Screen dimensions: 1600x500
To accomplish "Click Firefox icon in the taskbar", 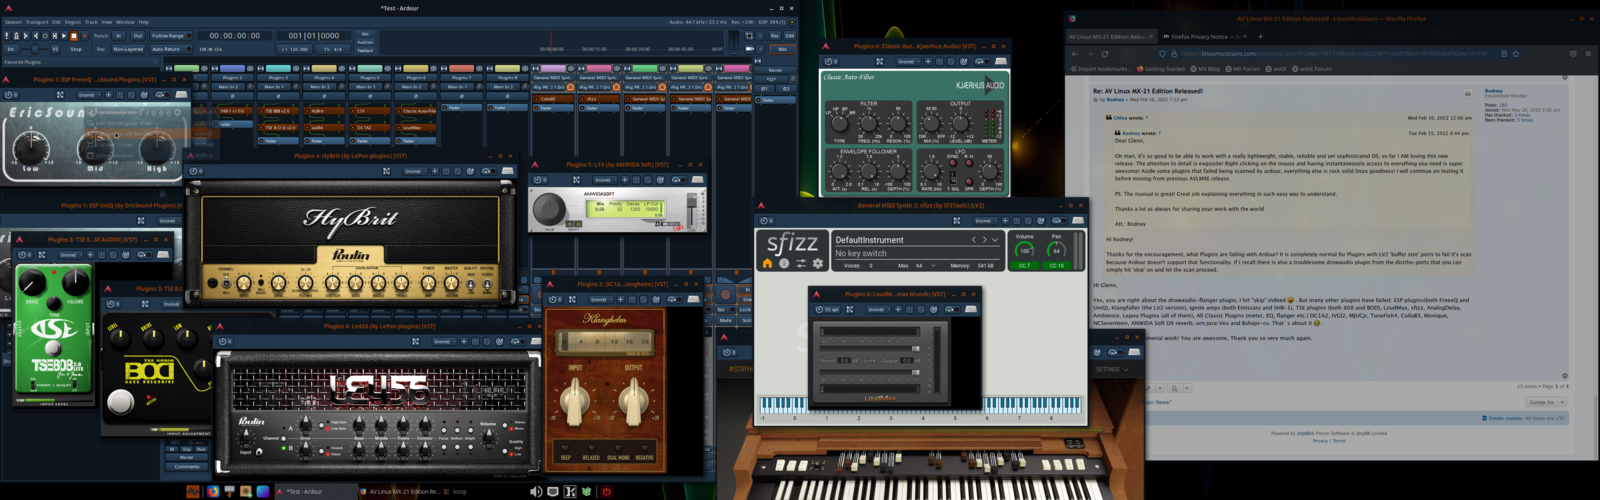I will 212,491.
